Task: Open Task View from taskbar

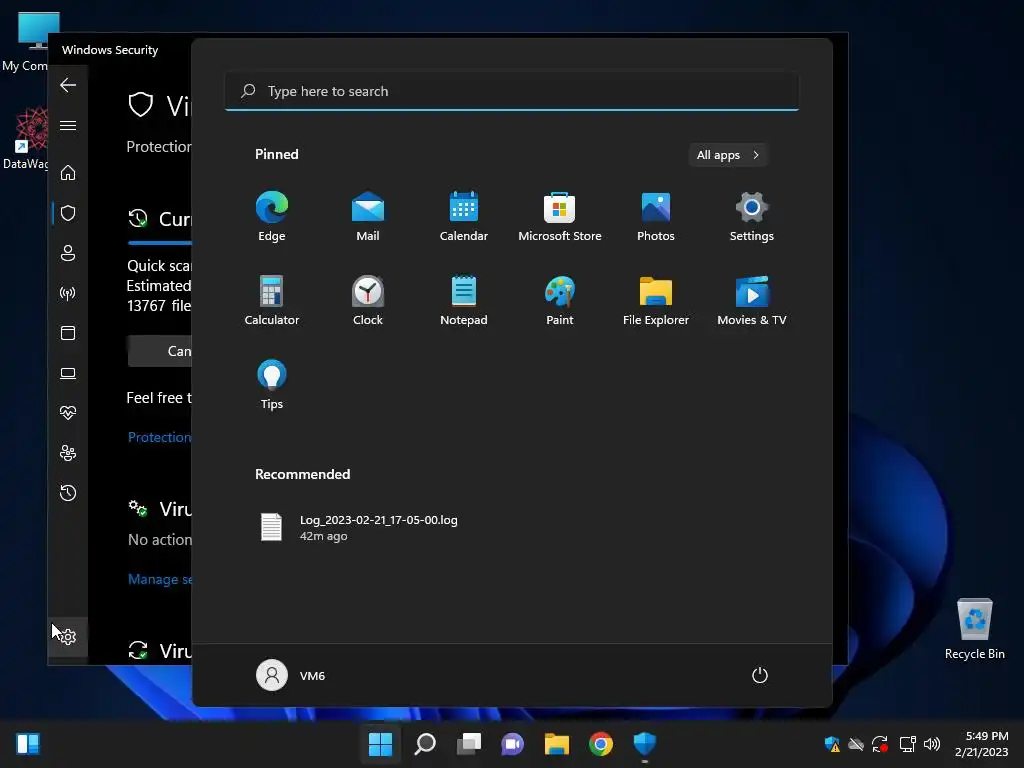Action: [x=468, y=743]
